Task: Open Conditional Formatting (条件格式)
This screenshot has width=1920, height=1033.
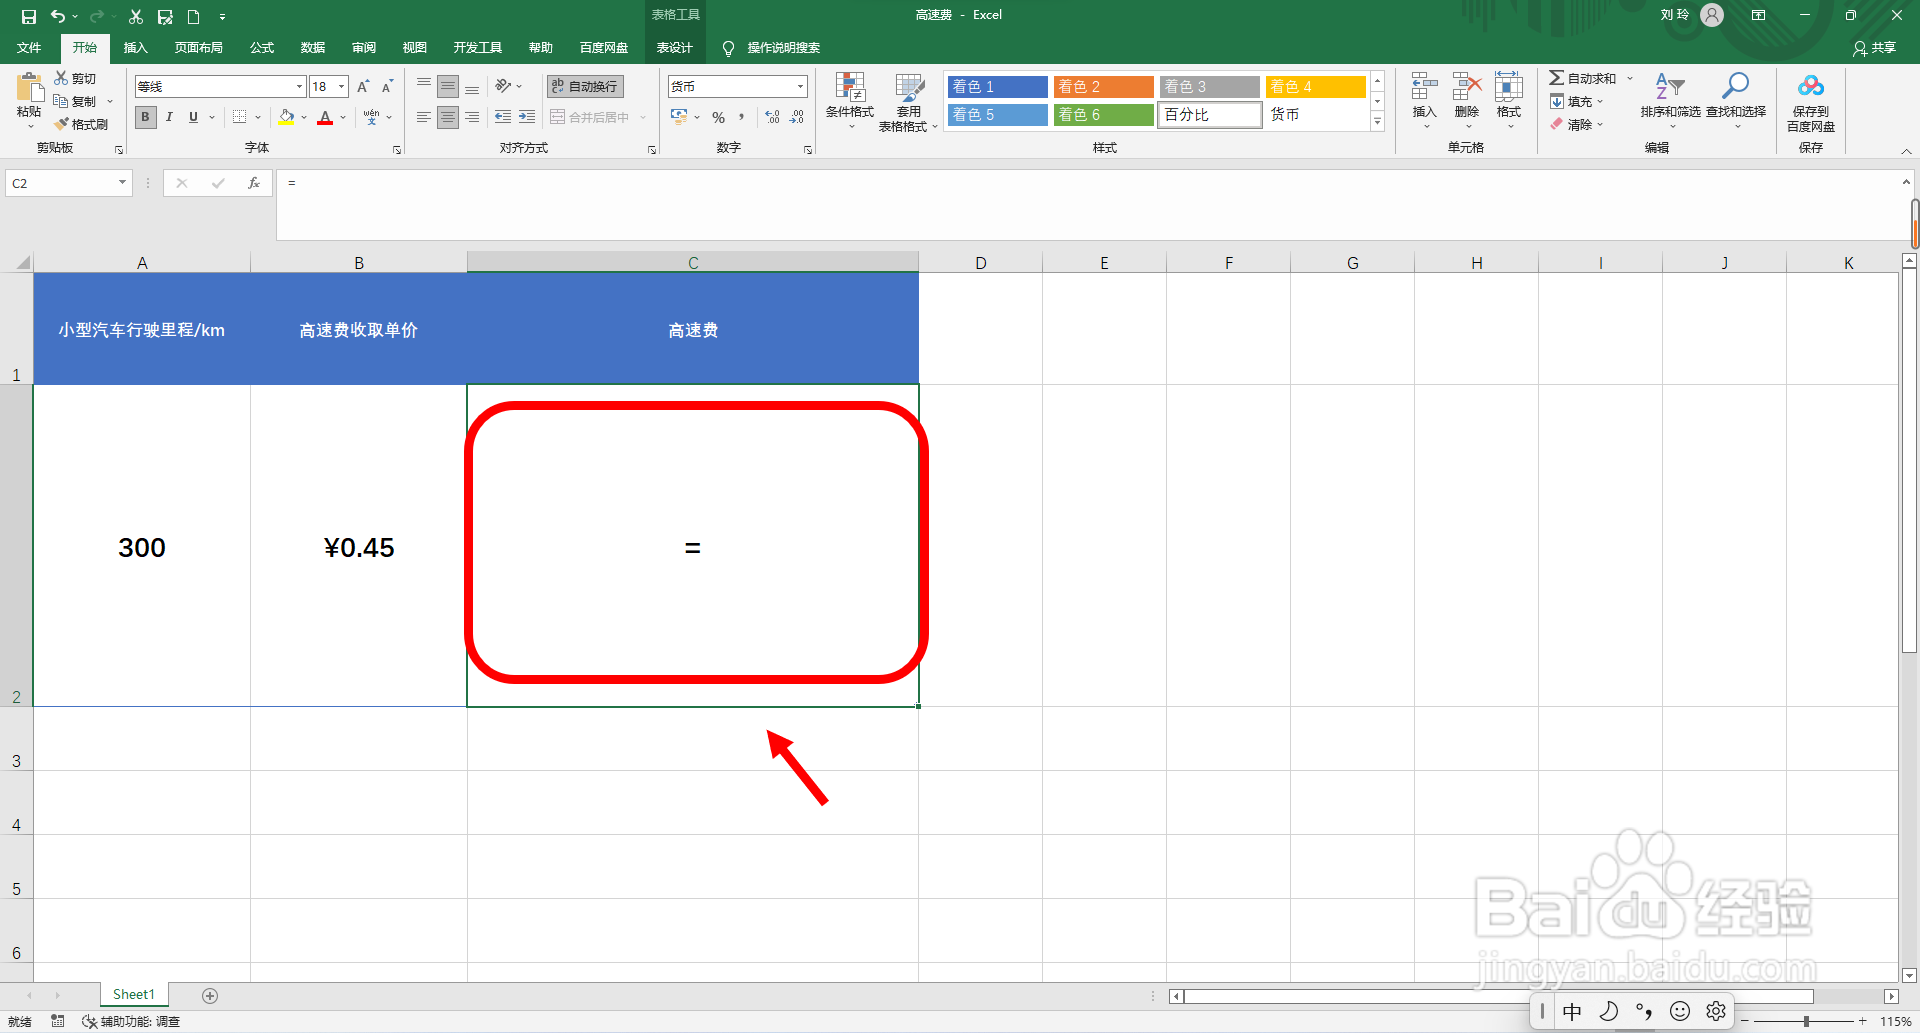Action: point(850,102)
